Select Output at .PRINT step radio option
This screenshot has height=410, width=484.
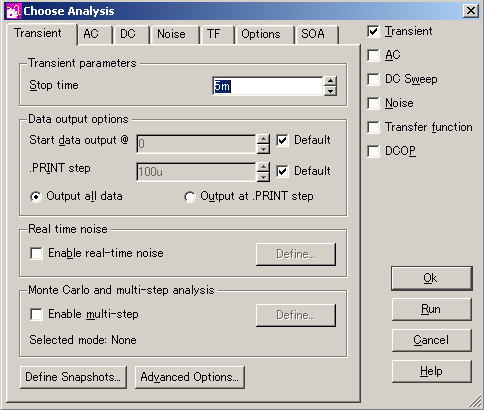[x=190, y=197]
